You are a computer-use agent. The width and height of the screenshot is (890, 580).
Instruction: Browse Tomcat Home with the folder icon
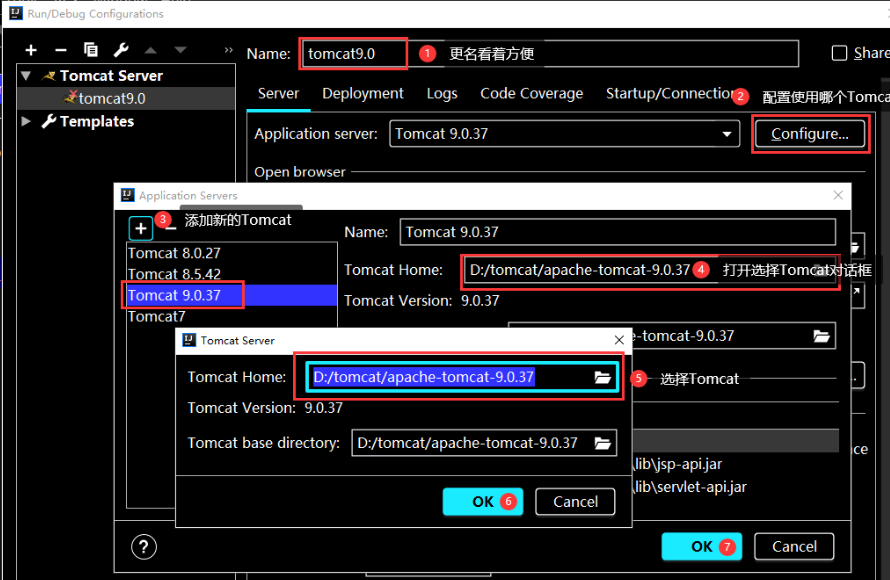[602, 377]
